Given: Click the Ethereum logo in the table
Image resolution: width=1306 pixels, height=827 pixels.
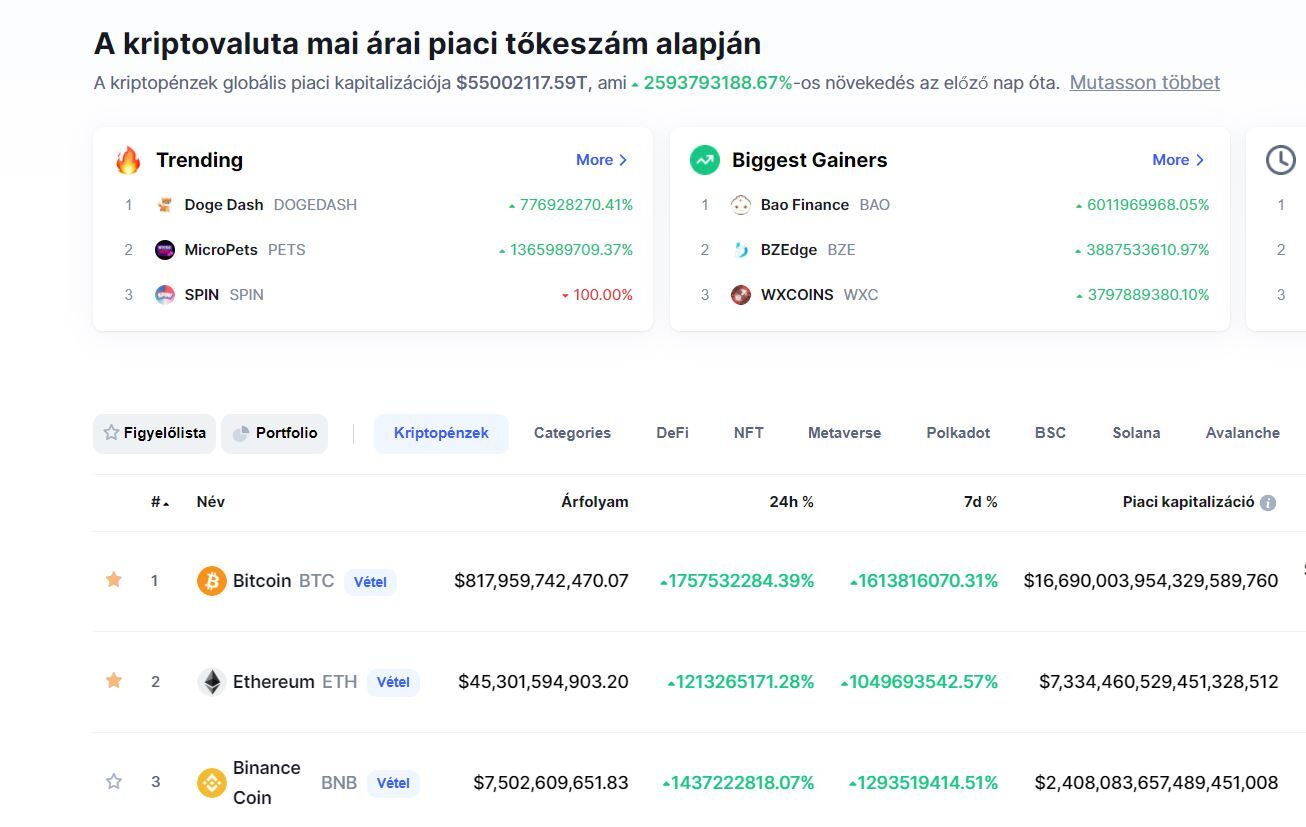Looking at the screenshot, I should [x=212, y=682].
